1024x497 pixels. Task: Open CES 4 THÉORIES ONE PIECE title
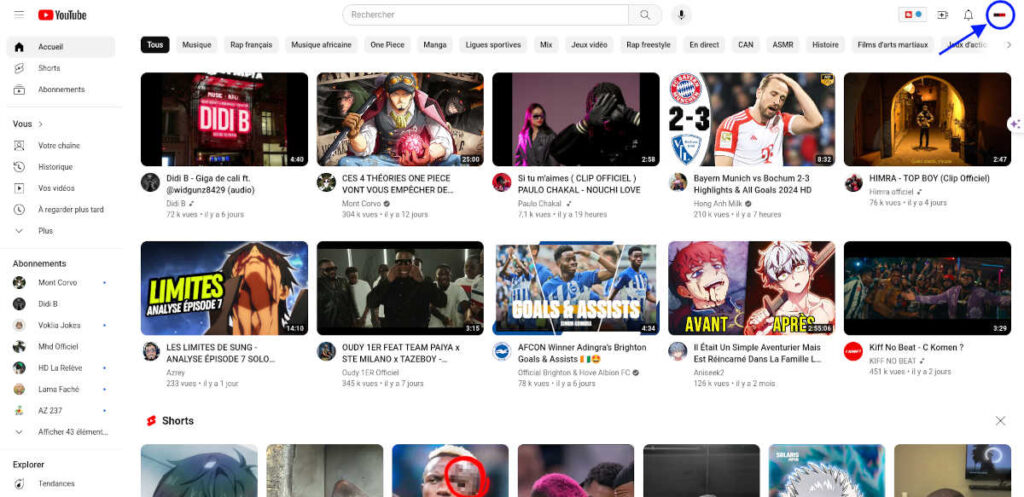(398, 184)
